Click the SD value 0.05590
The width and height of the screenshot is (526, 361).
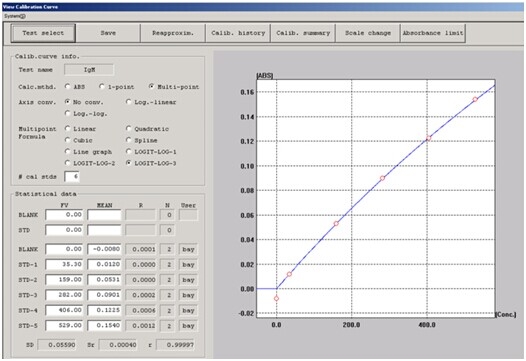pos(57,345)
